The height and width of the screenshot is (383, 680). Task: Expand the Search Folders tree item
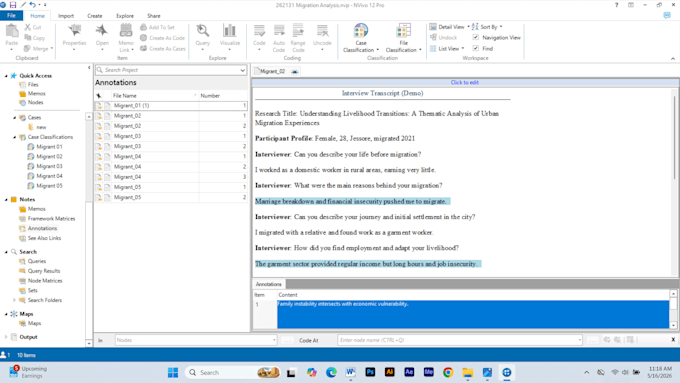click(x=14, y=300)
